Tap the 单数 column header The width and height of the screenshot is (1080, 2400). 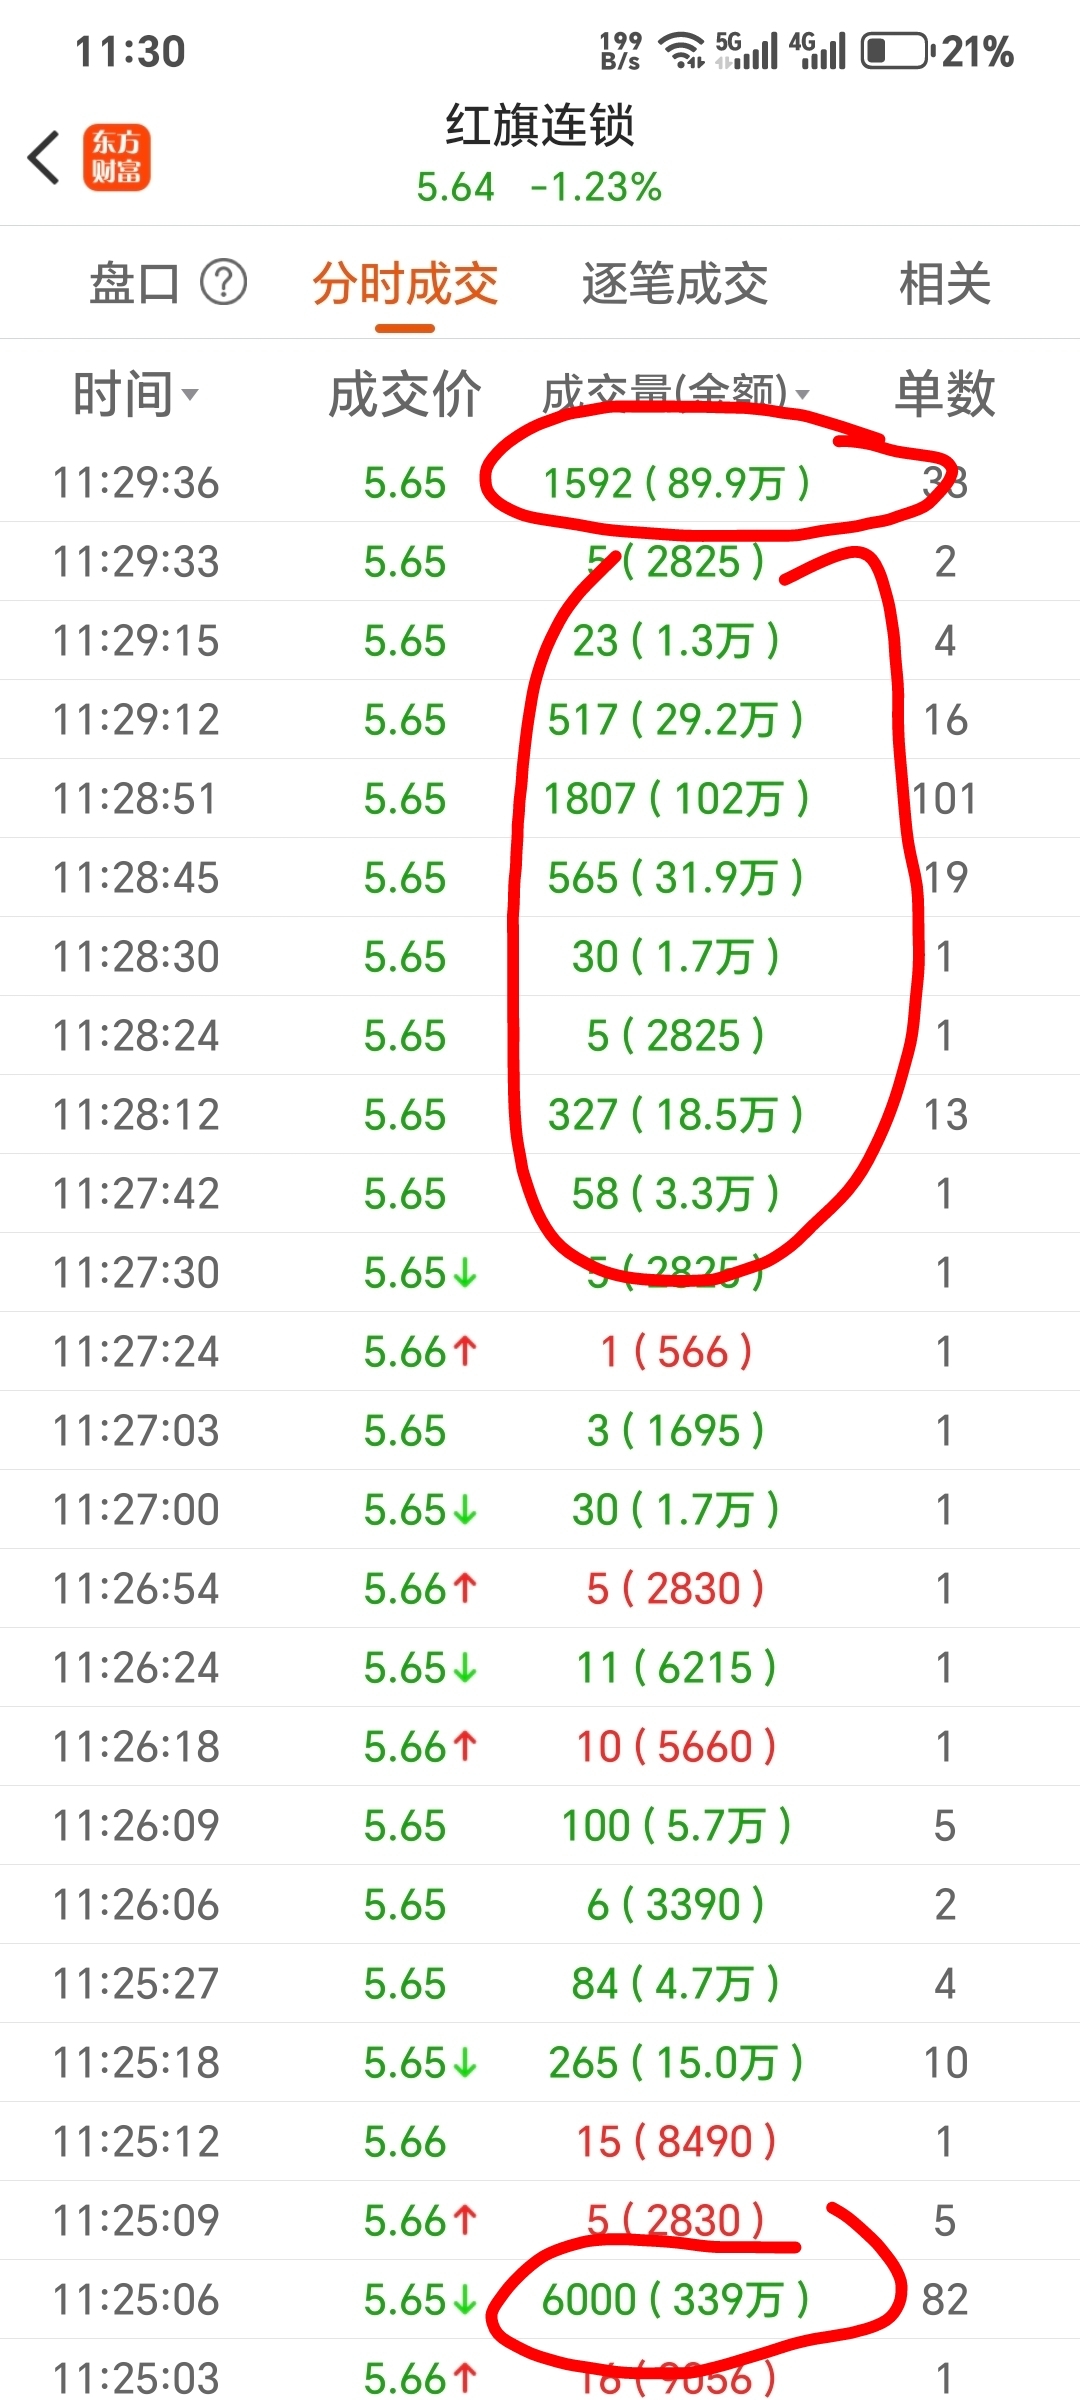(x=945, y=393)
